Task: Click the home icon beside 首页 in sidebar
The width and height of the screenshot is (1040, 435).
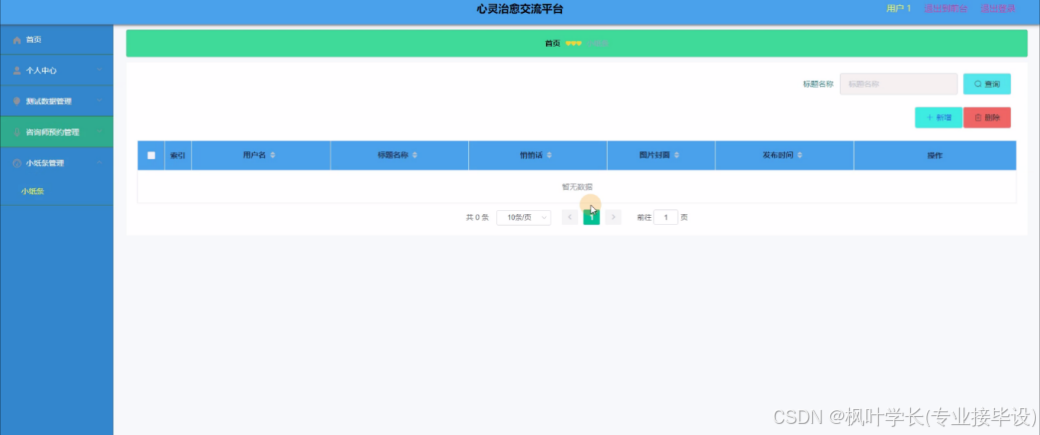Action: click(x=17, y=40)
